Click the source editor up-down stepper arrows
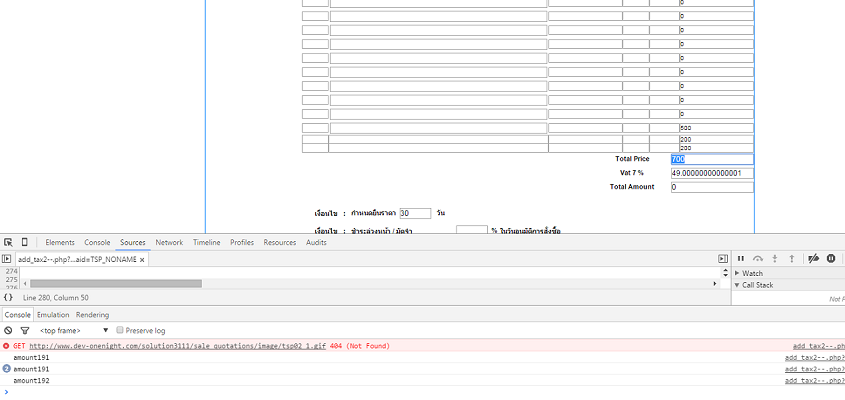Screen dimensions: 845x400 pos(725,273)
